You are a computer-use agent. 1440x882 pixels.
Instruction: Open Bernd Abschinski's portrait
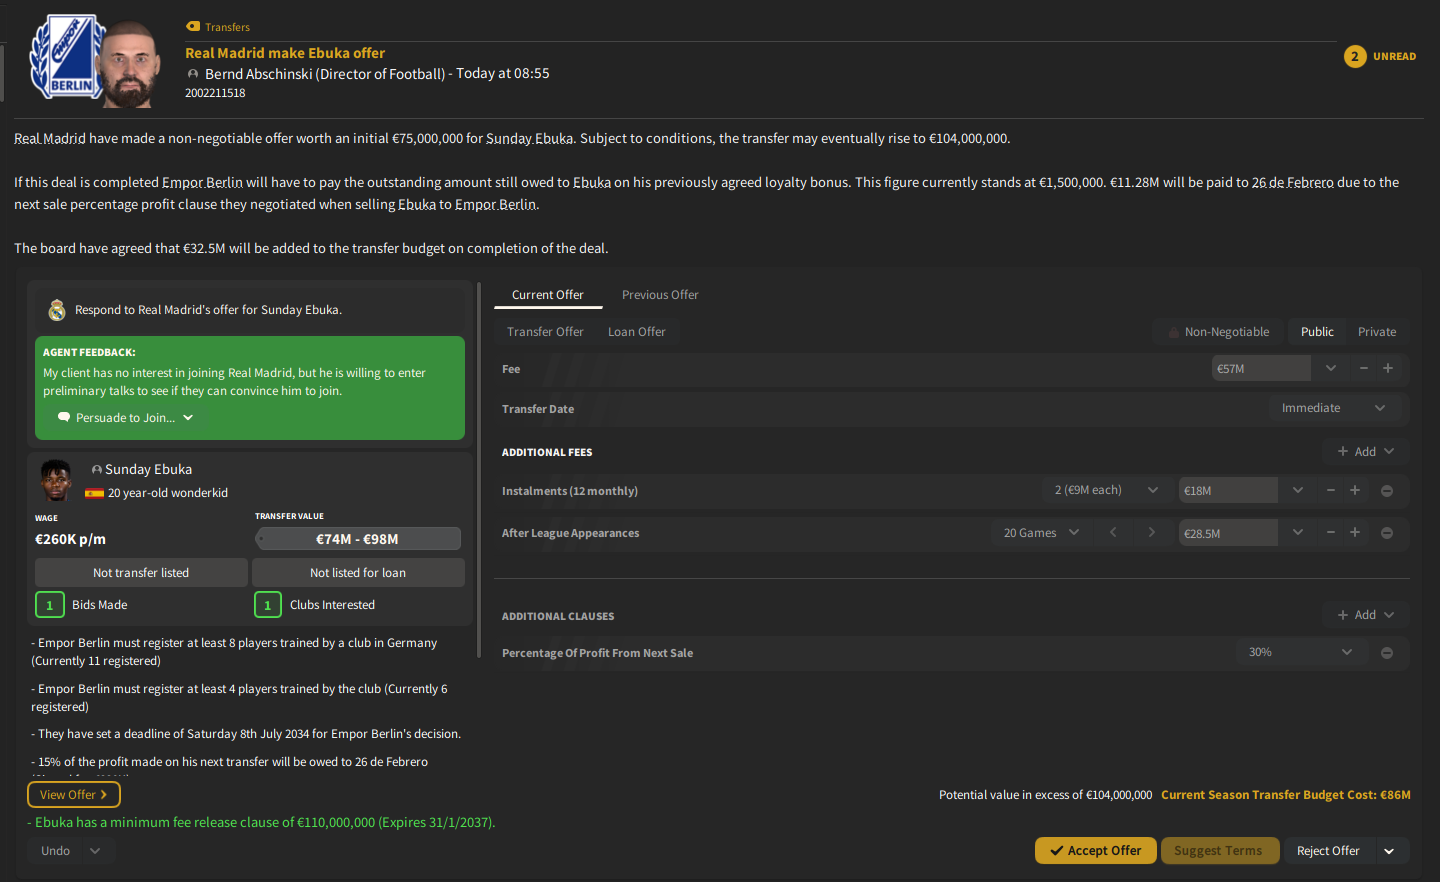click(132, 64)
